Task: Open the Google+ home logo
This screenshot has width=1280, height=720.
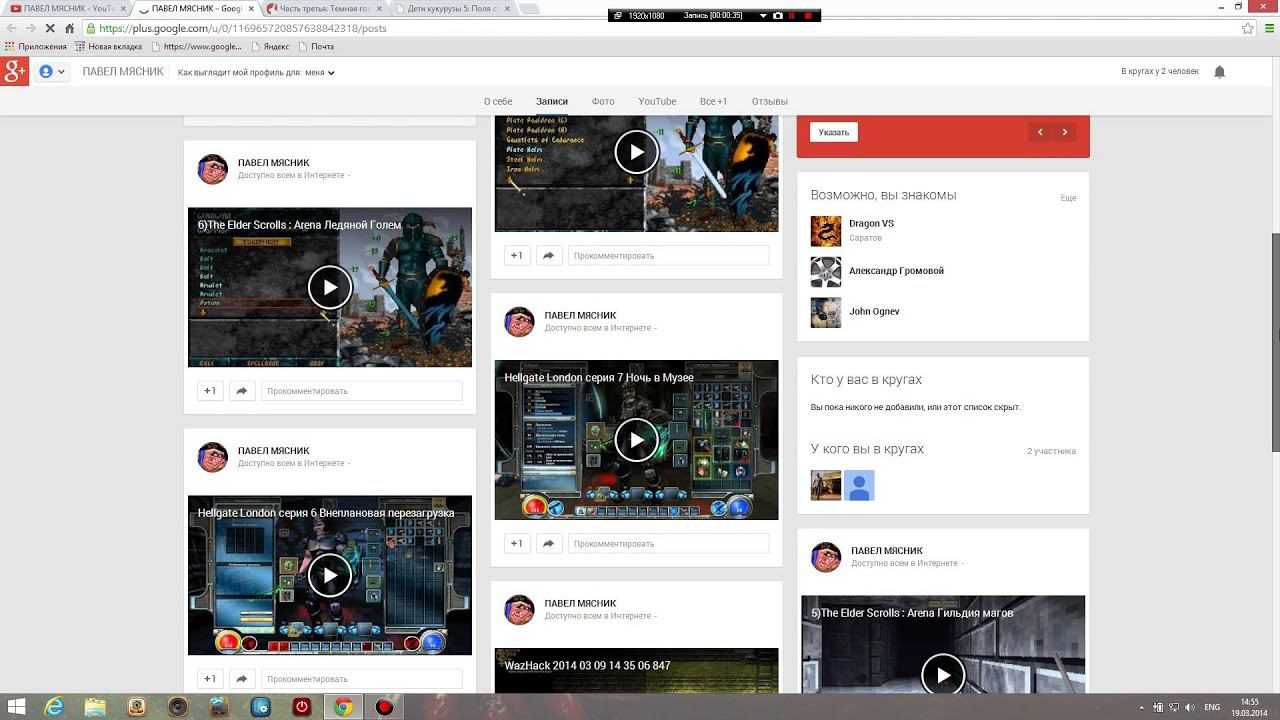Action: pyautogui.click(x=14, y=71)
